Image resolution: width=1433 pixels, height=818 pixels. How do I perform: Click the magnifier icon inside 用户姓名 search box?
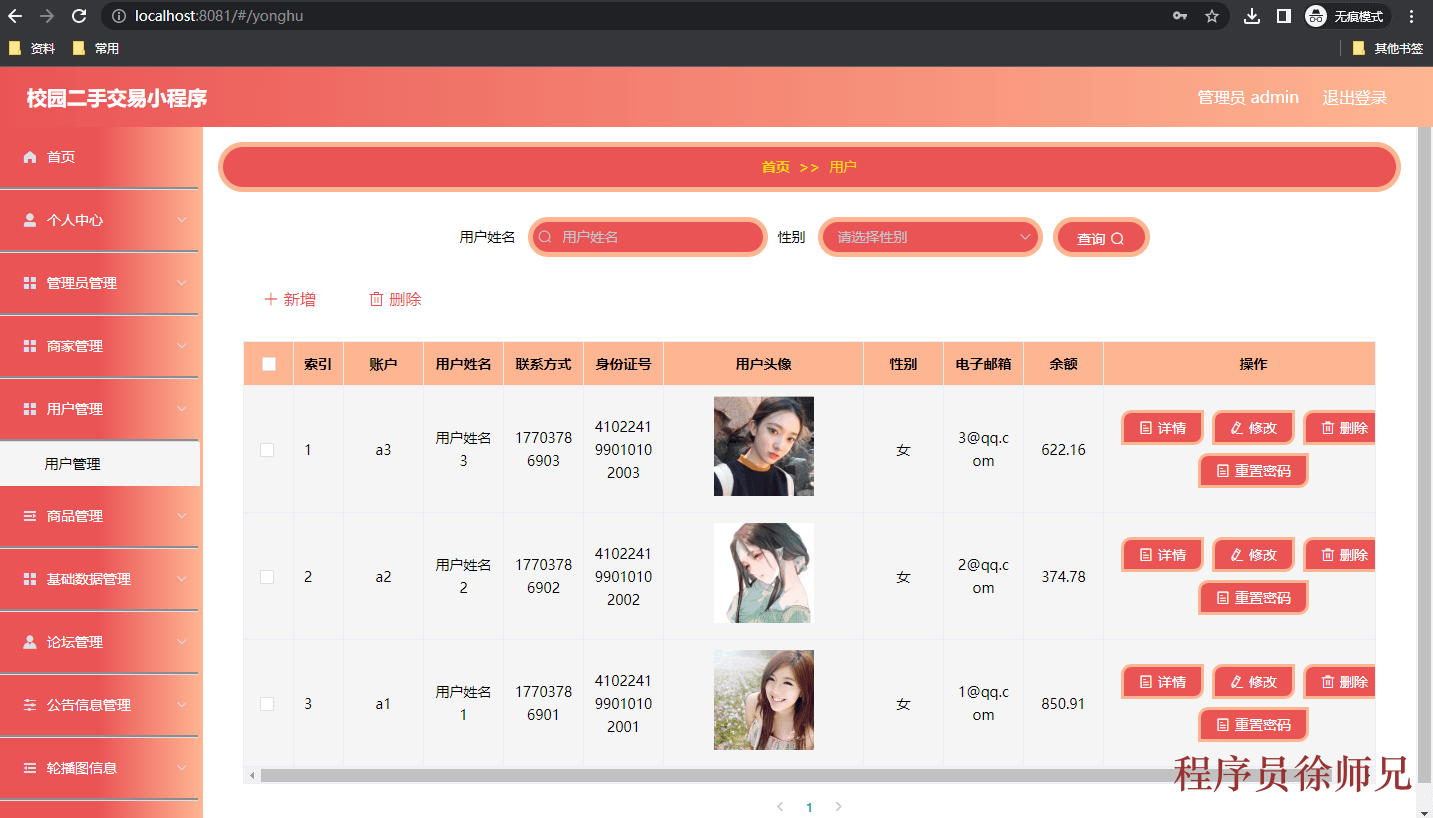pyautogui.click(x=544, y=236)
